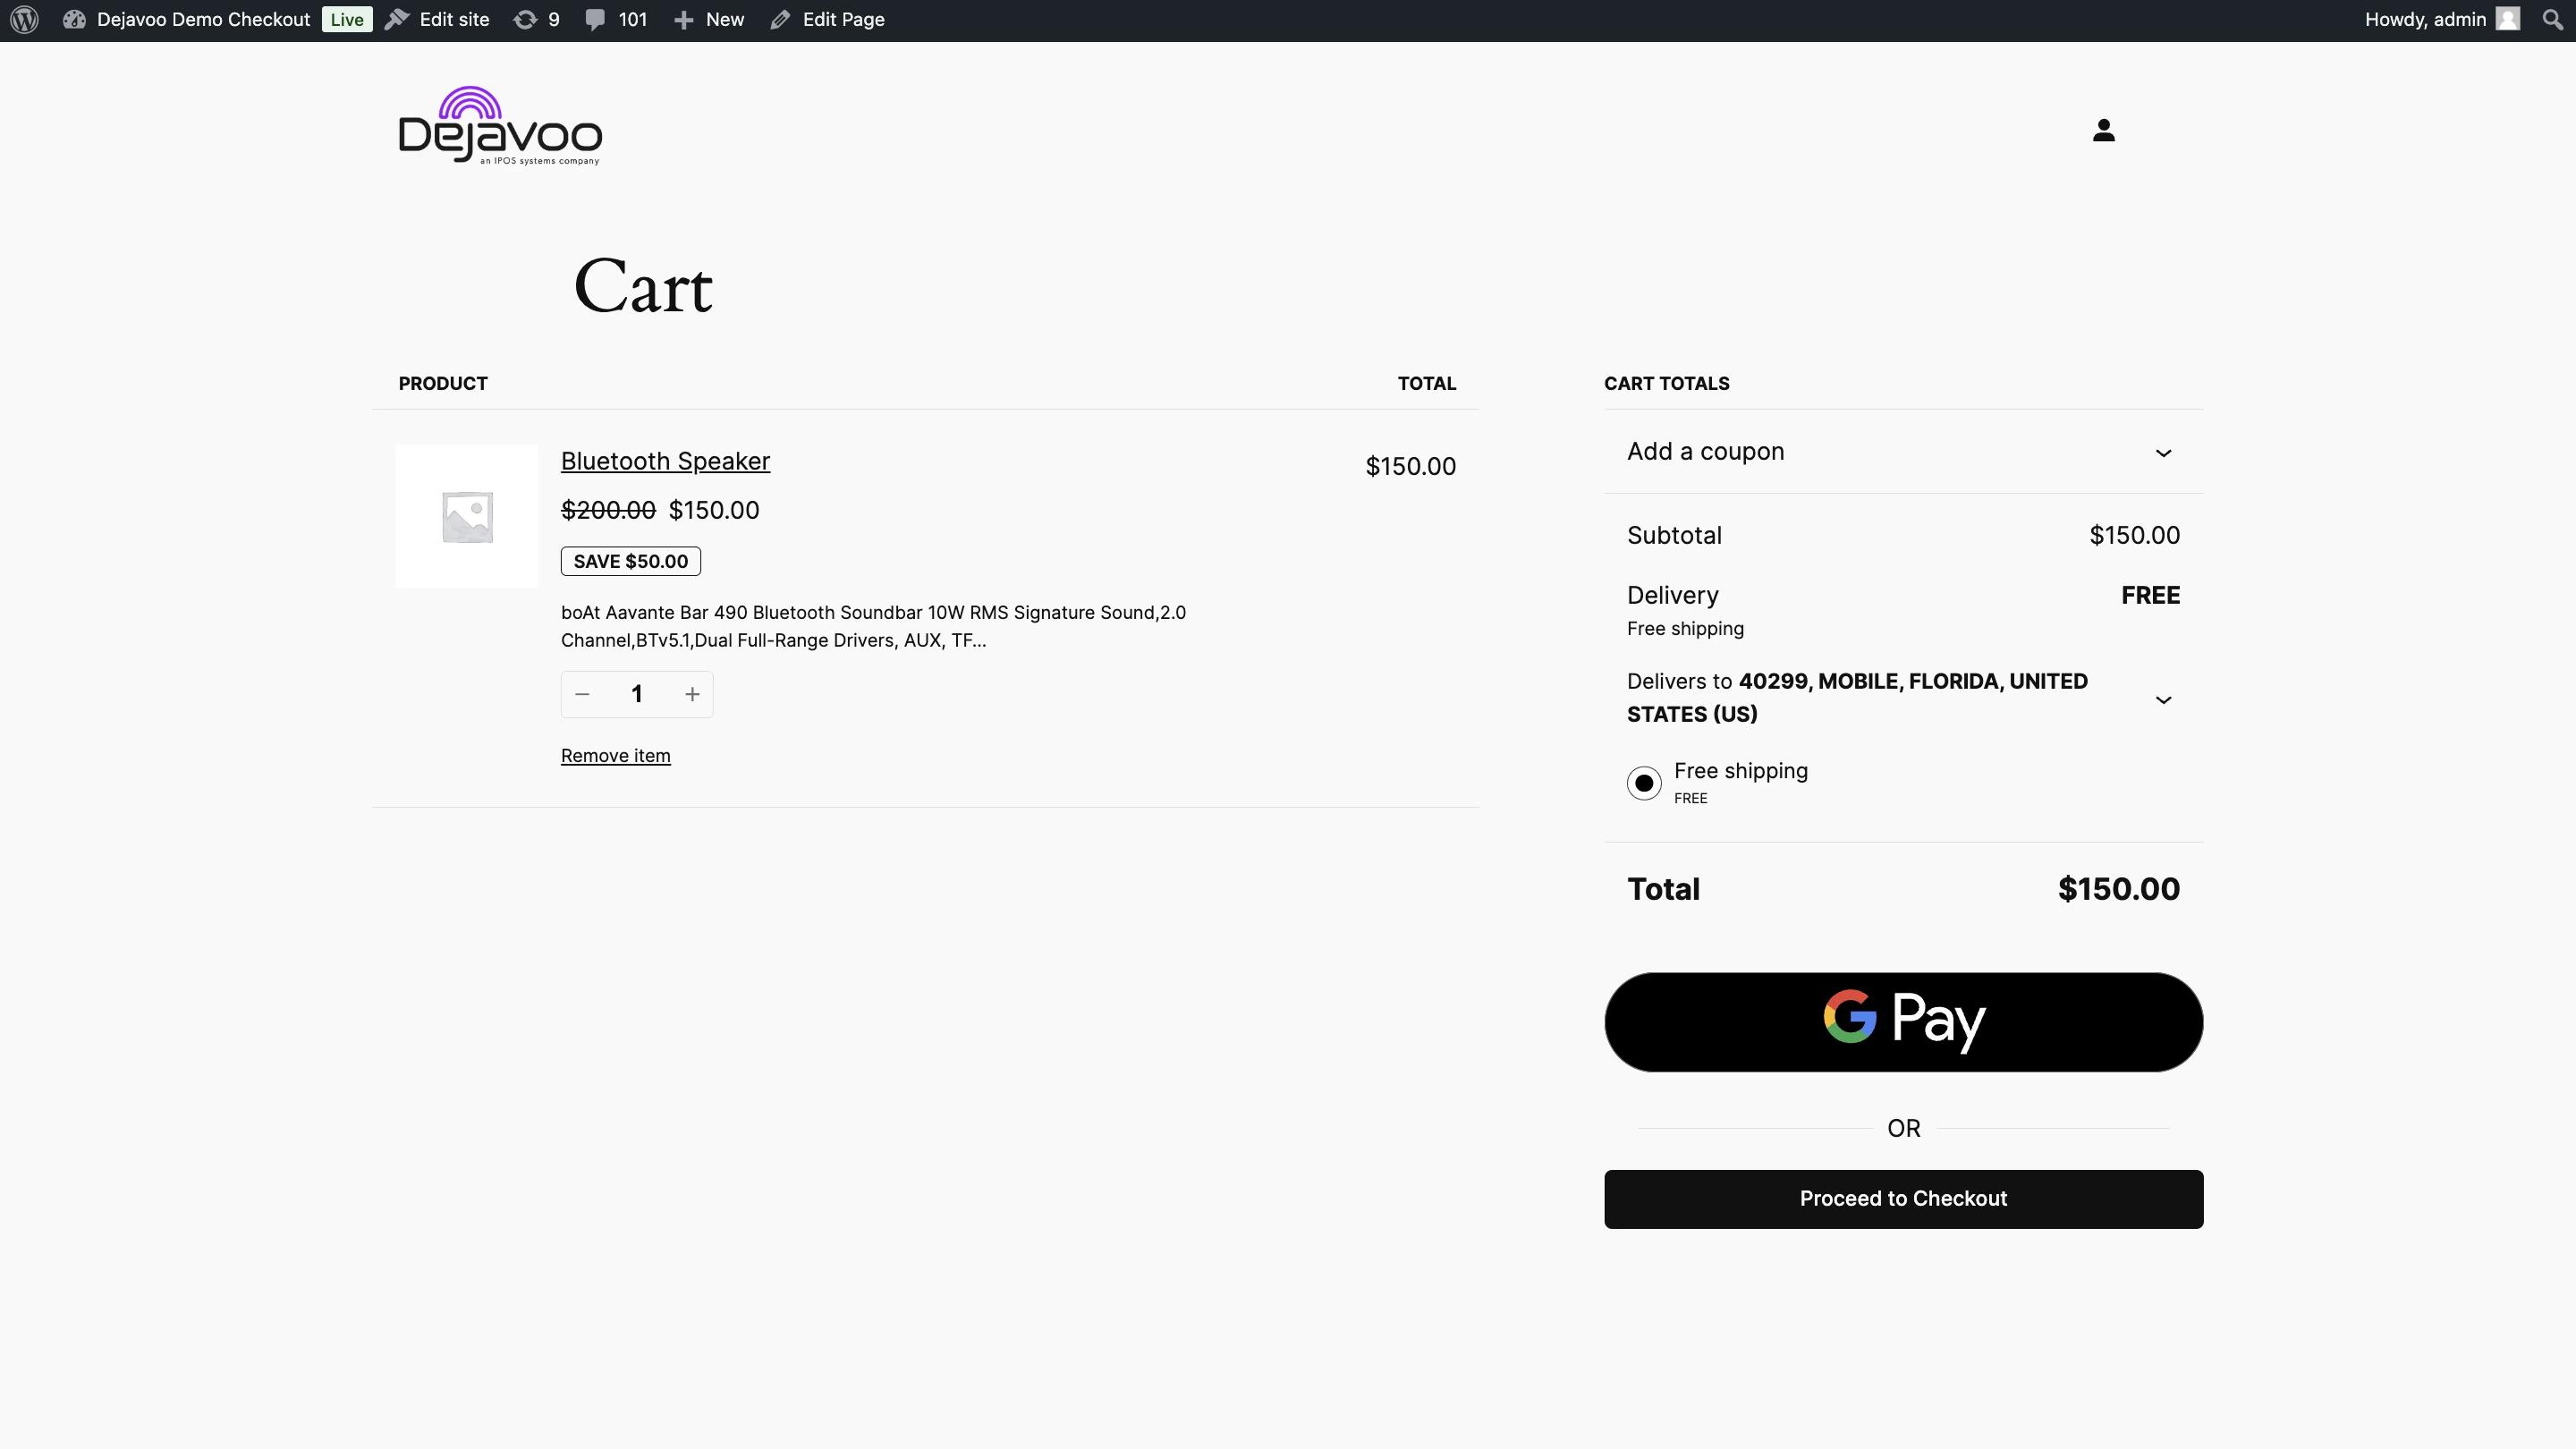This screenshot has width=2576, height=1449.
Task: Click the Live status indicator
Action: click(347, 20)
